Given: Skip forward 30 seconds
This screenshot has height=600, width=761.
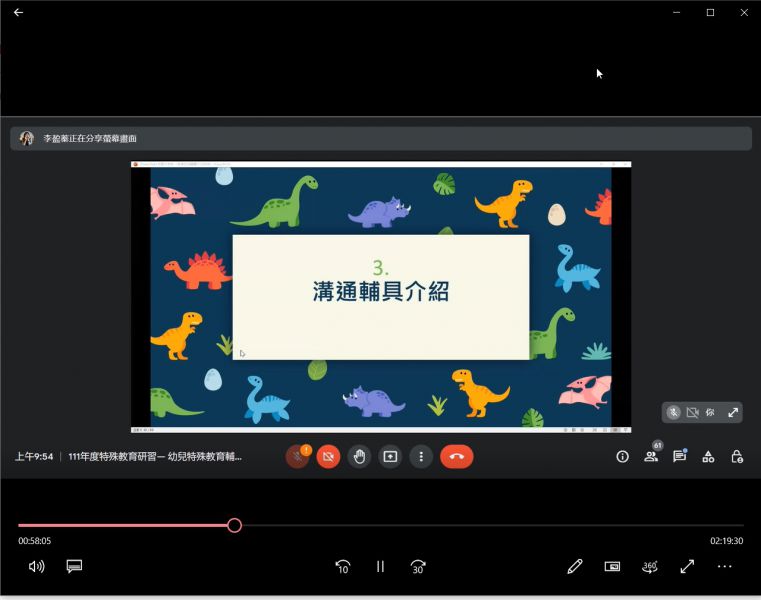Looking at the screenshot, I should click(x=418, y=566).
